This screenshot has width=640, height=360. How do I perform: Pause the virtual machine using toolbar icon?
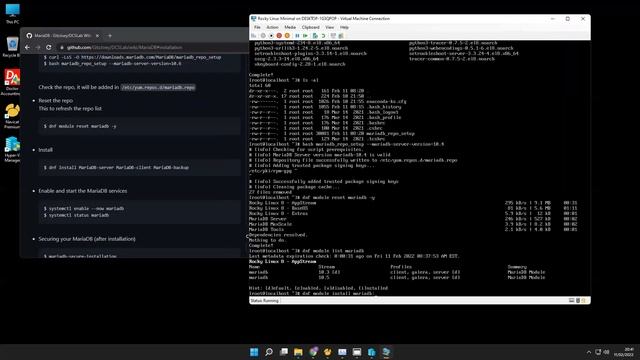(x=297, y=36)
